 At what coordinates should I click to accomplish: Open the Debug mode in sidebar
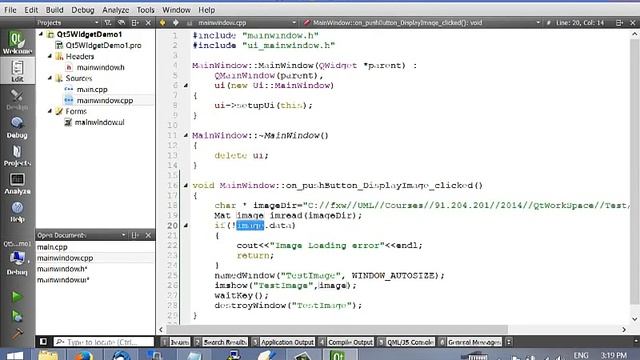click(17, 127)
